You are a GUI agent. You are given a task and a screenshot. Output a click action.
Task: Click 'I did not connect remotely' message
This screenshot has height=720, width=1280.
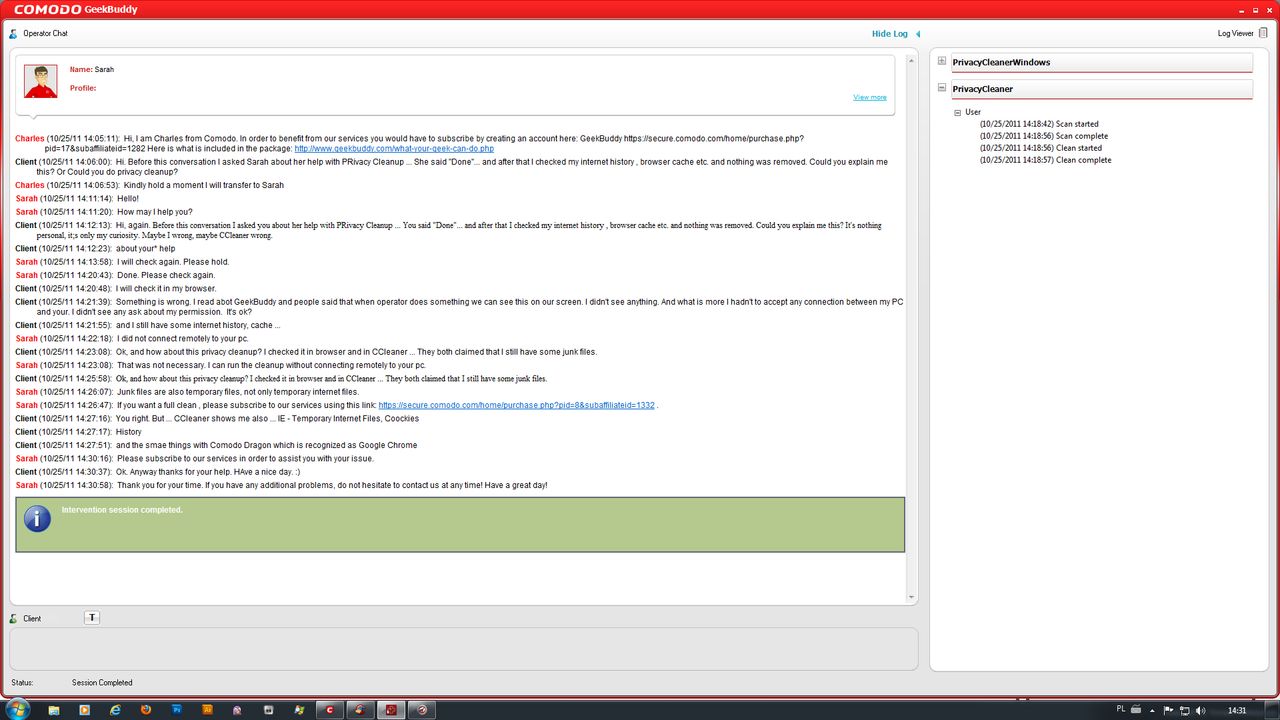[x=183, y=339]
